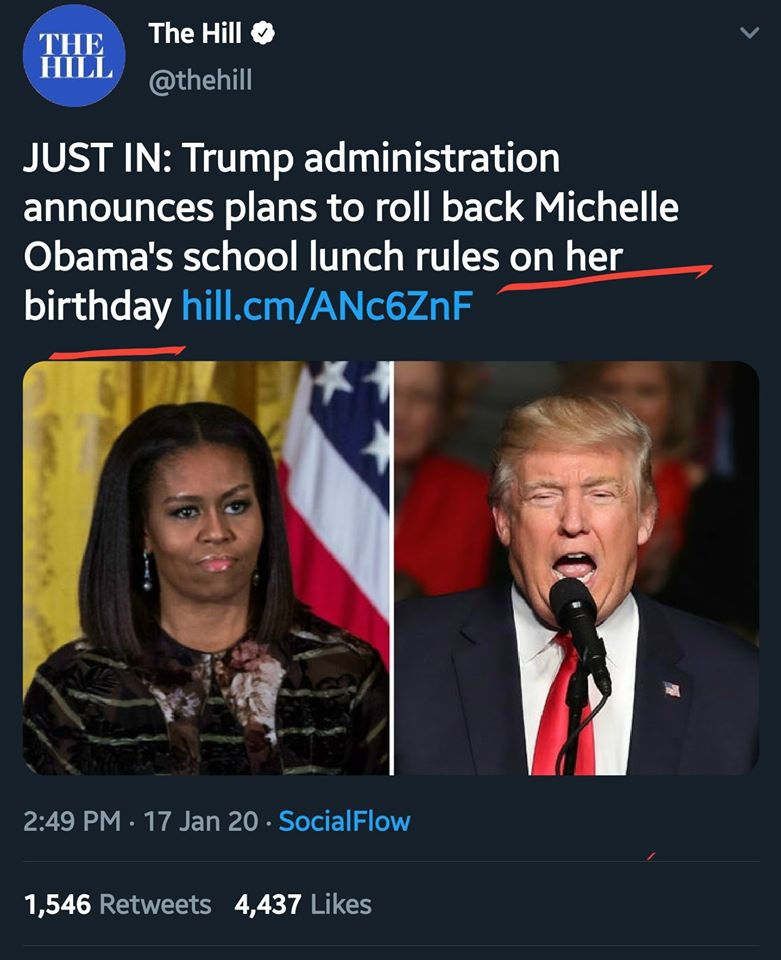This screenshot has height=960, width=781.
Task: Click the flag lapel pin on the suit
Action: point(671,688)
